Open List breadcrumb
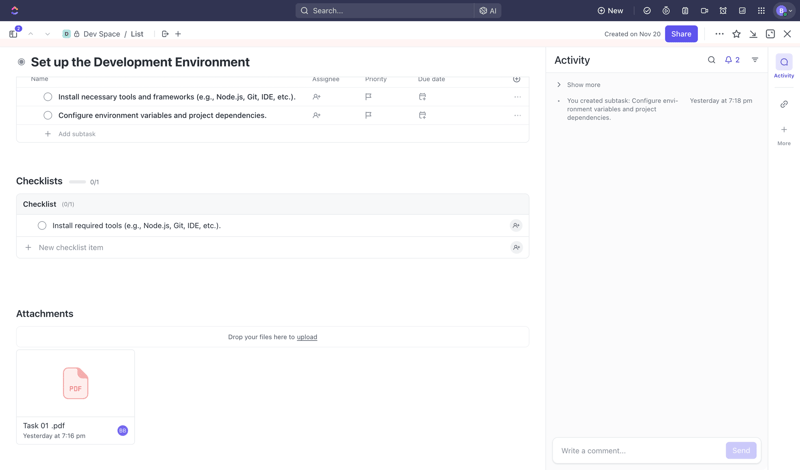 [x=137, y=34]
